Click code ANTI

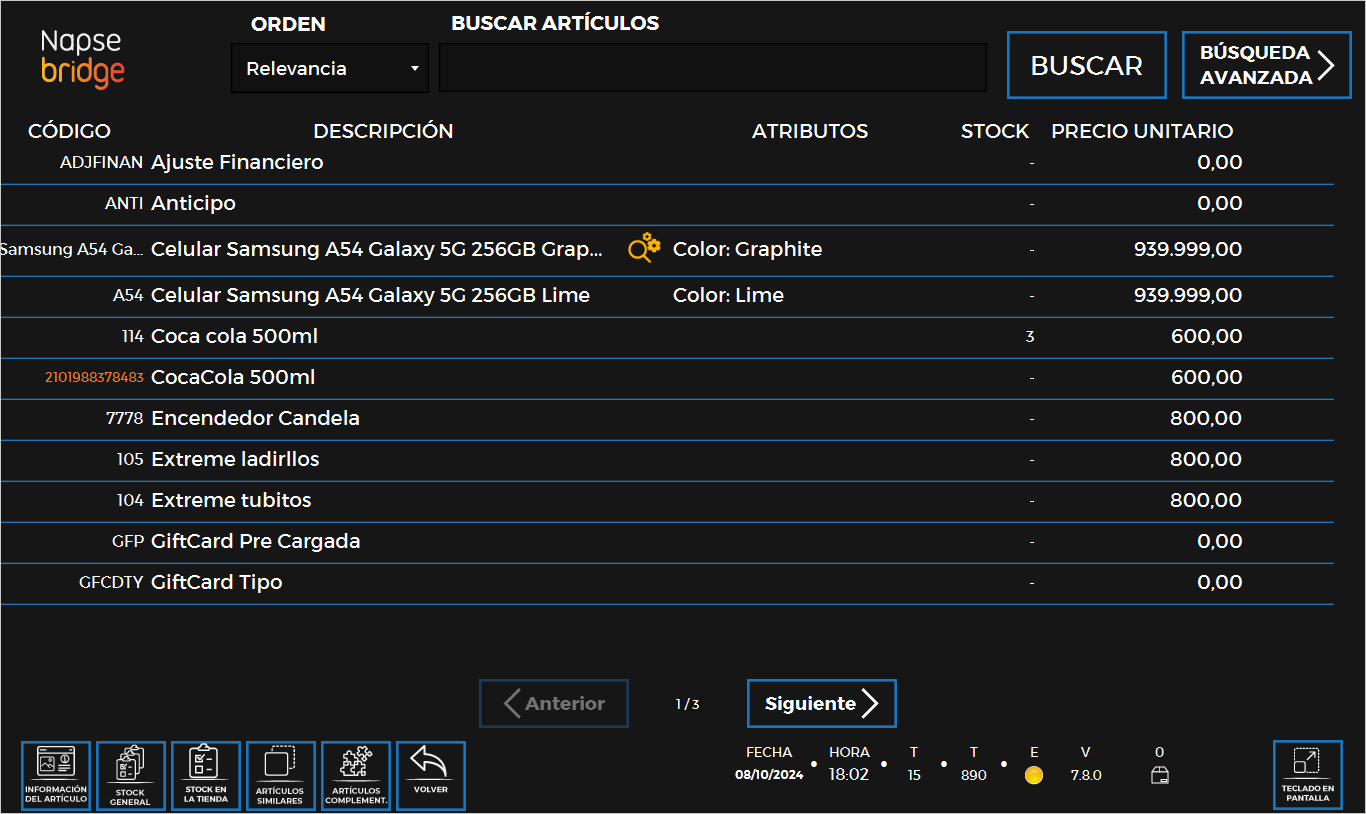(x=125, y=203)
